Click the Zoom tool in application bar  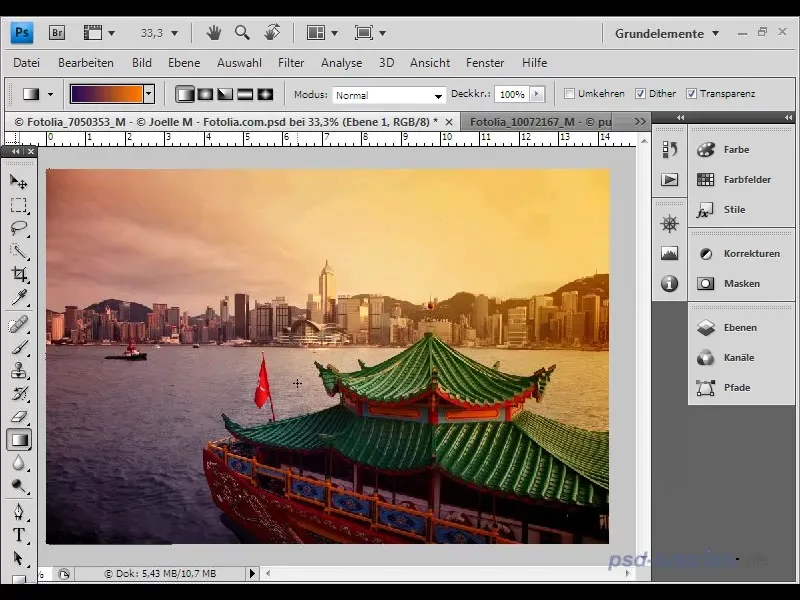(x=242, y=33)
